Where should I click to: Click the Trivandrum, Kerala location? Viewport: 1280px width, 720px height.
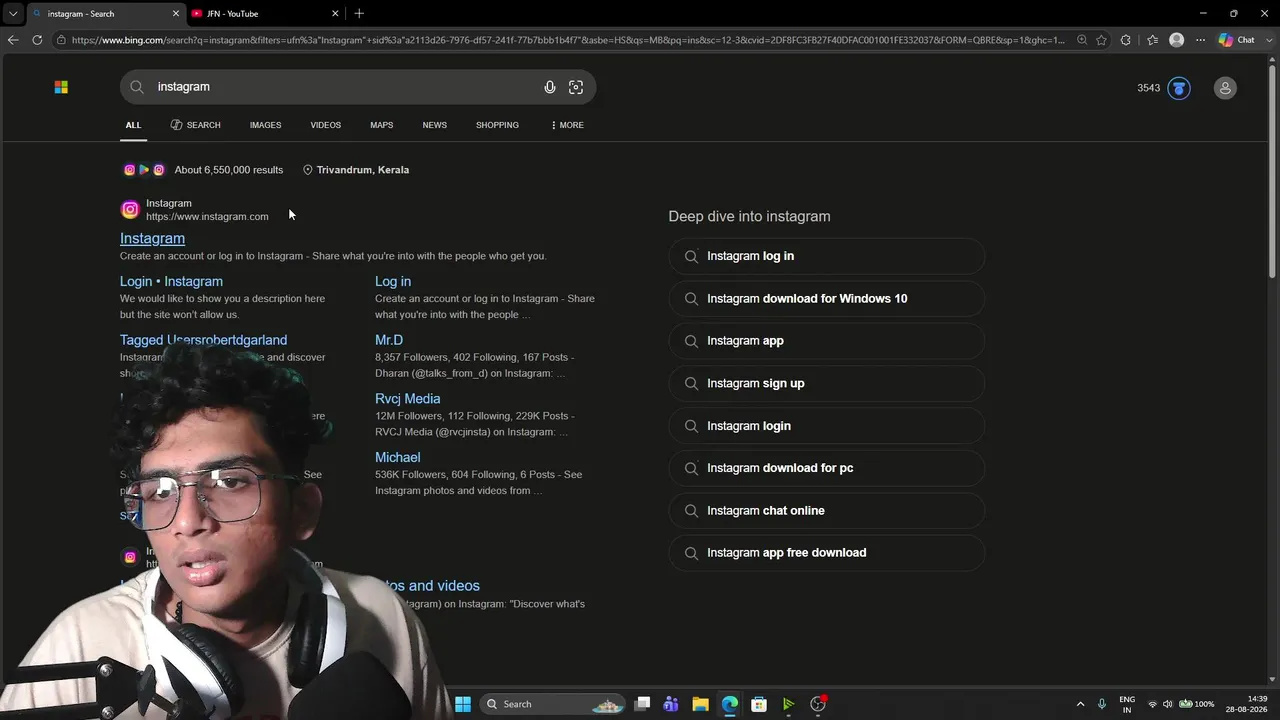(356, 170)
